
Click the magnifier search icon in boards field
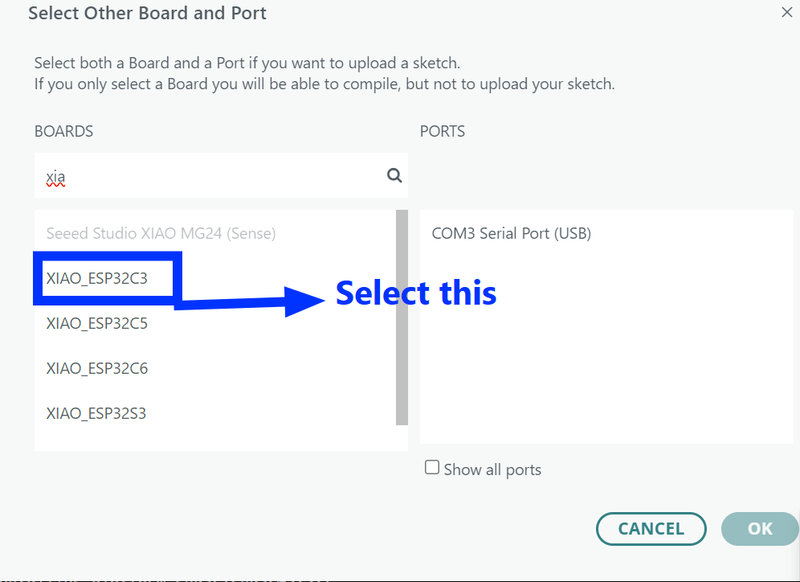(x=394, y=176)
